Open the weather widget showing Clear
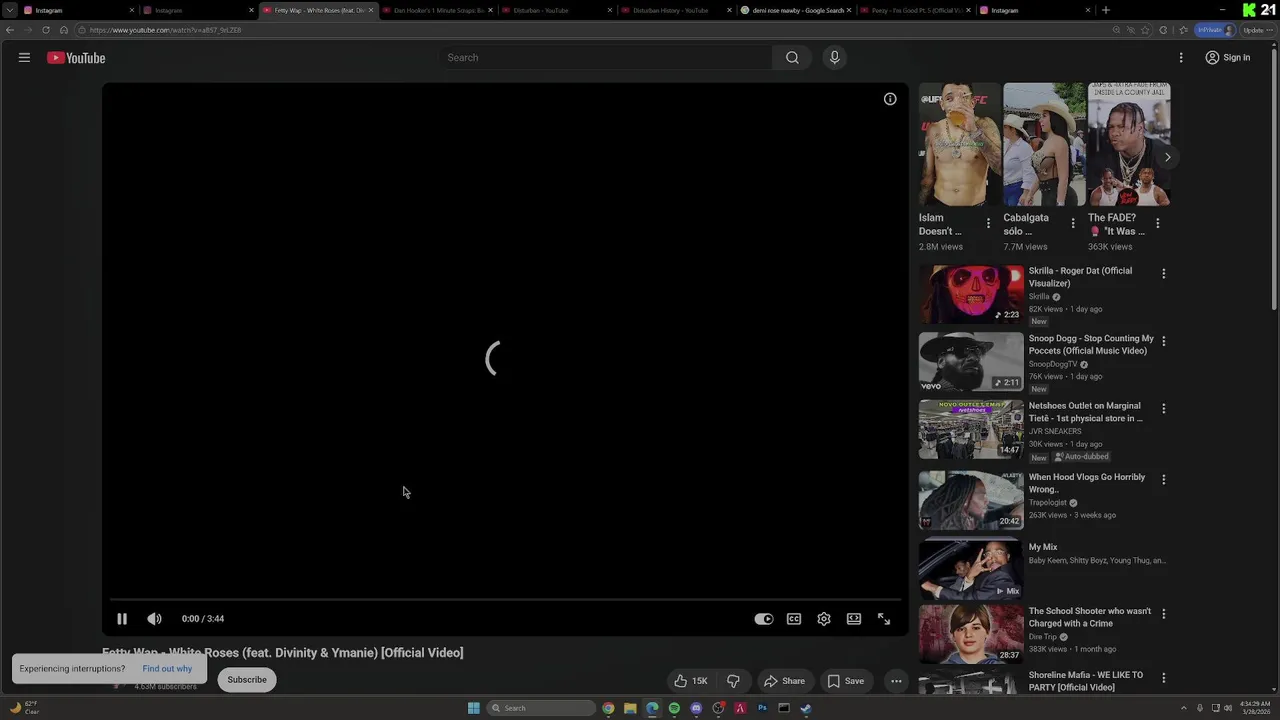Image resolution: width=1280 pixels, height=720 pixels. [25, 708]
